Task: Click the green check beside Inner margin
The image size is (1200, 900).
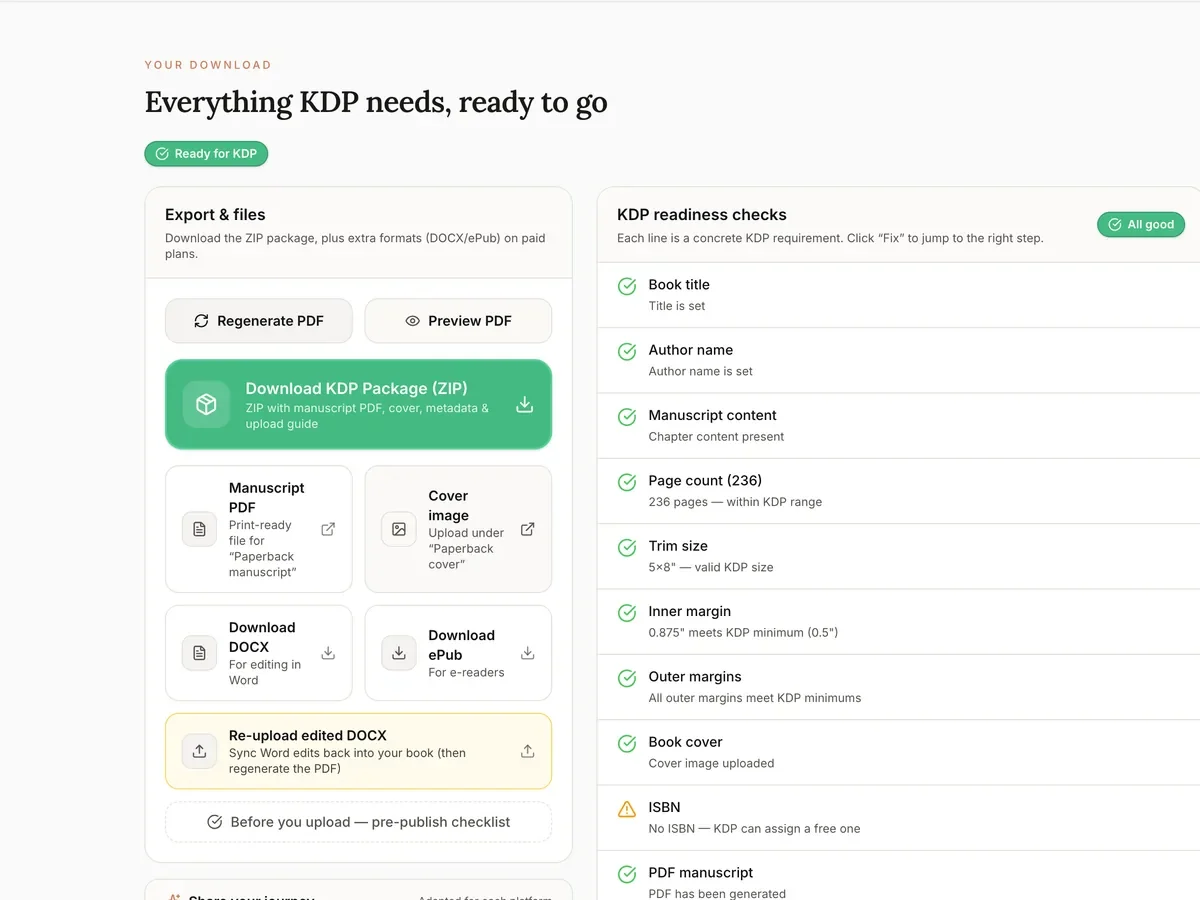Action: pyautogui.click(x=627, y=613)
